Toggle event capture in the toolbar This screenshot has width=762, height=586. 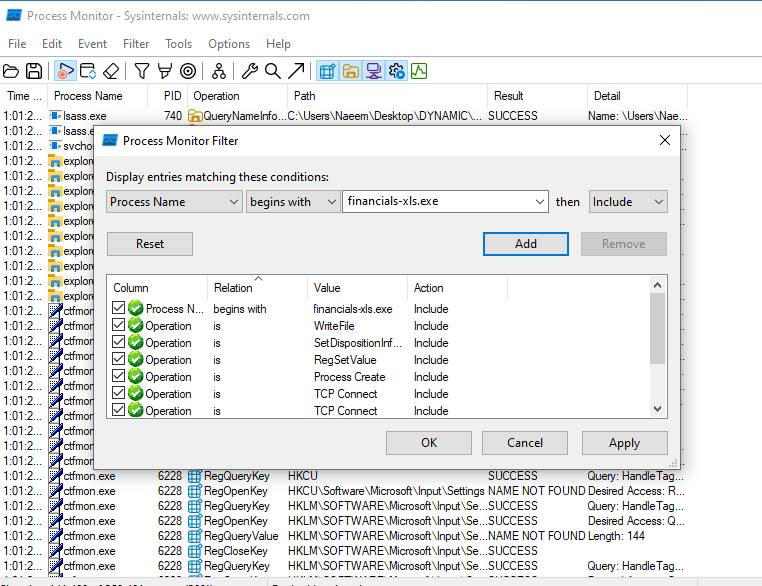65,71
